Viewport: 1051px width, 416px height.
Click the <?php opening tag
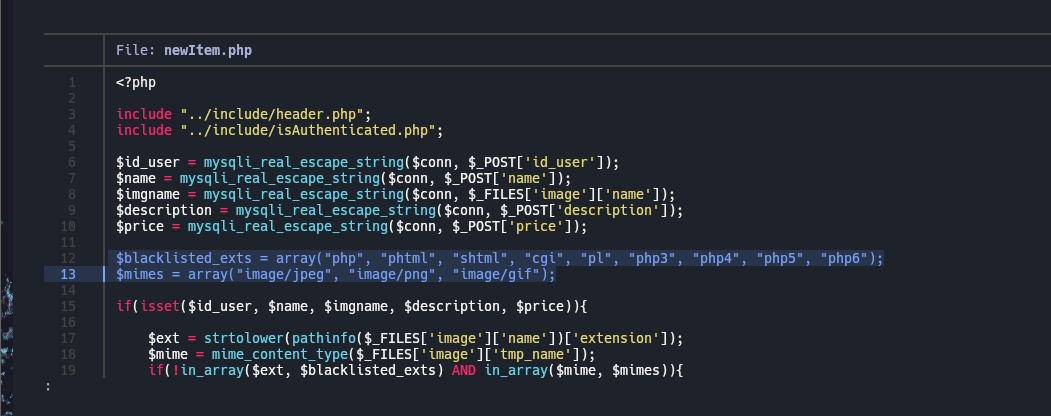[136, 83]
